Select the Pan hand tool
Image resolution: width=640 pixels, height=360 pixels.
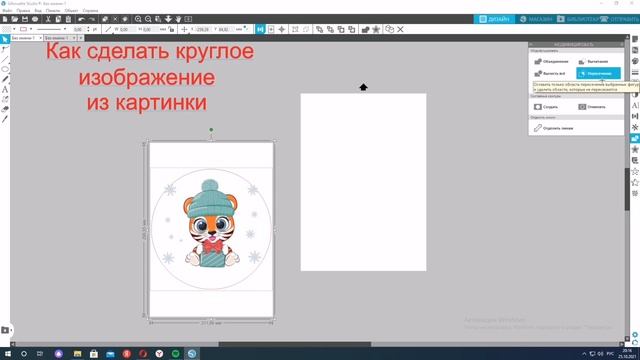pos(178,19)
